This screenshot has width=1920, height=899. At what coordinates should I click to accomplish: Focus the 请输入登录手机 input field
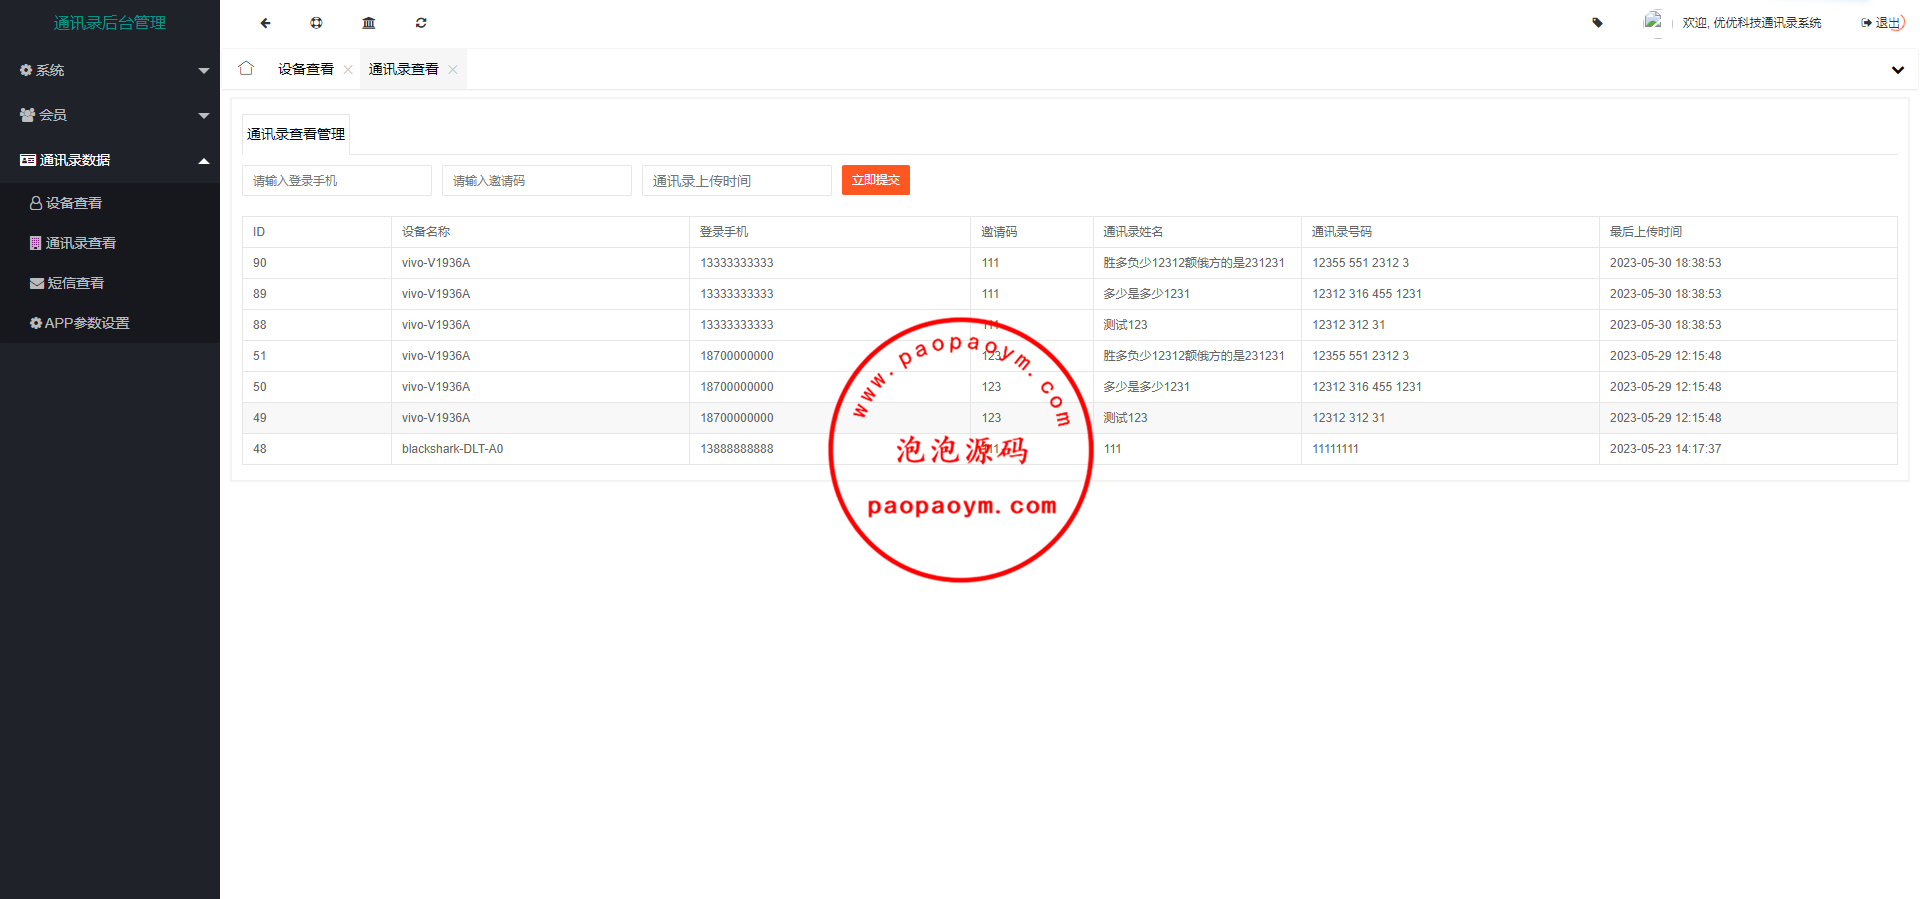pyautogui.click(x=336, y=181)
